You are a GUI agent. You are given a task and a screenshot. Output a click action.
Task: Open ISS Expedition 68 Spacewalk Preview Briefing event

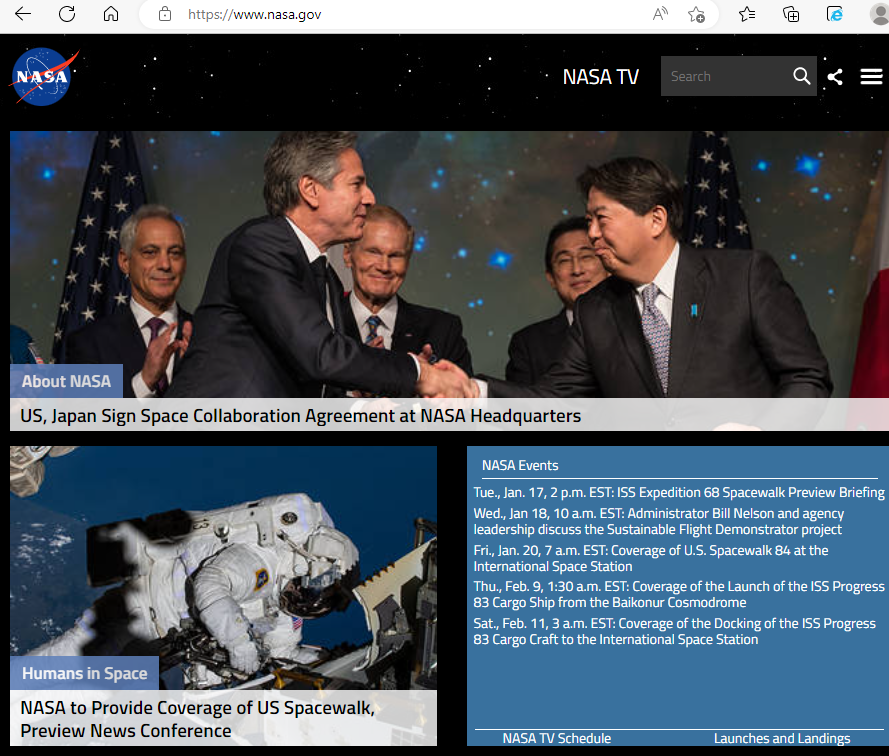coord(679,492)
